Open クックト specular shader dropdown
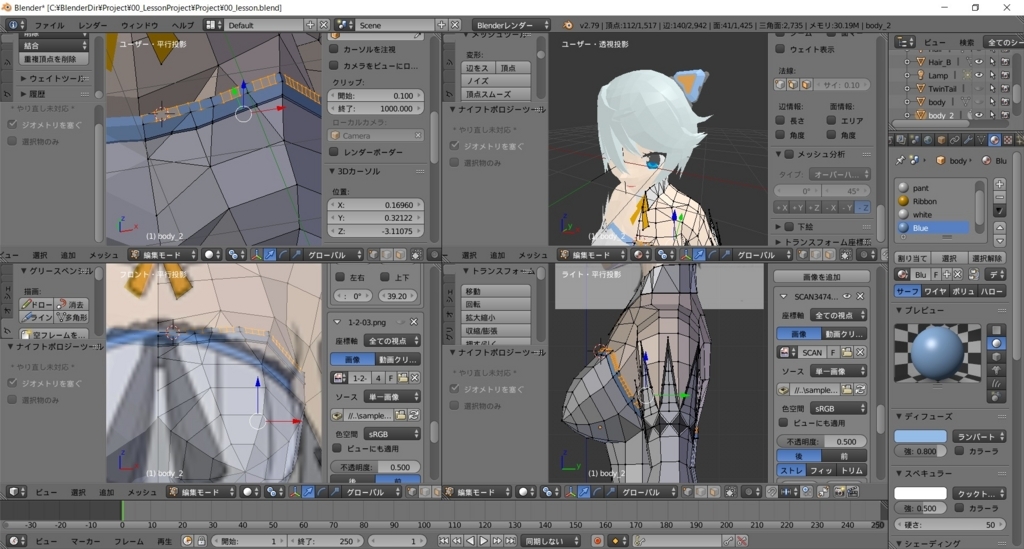 (979, 494)
